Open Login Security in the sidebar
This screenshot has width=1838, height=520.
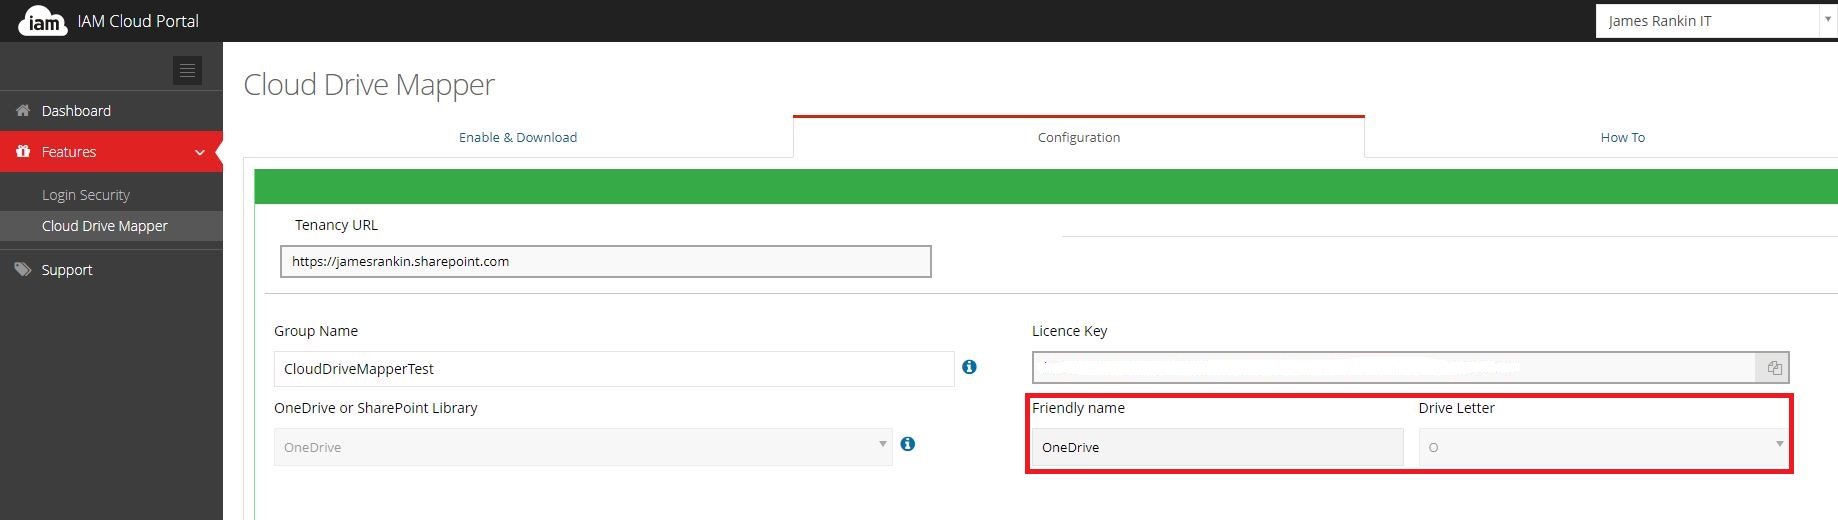(x=86, y=195)
